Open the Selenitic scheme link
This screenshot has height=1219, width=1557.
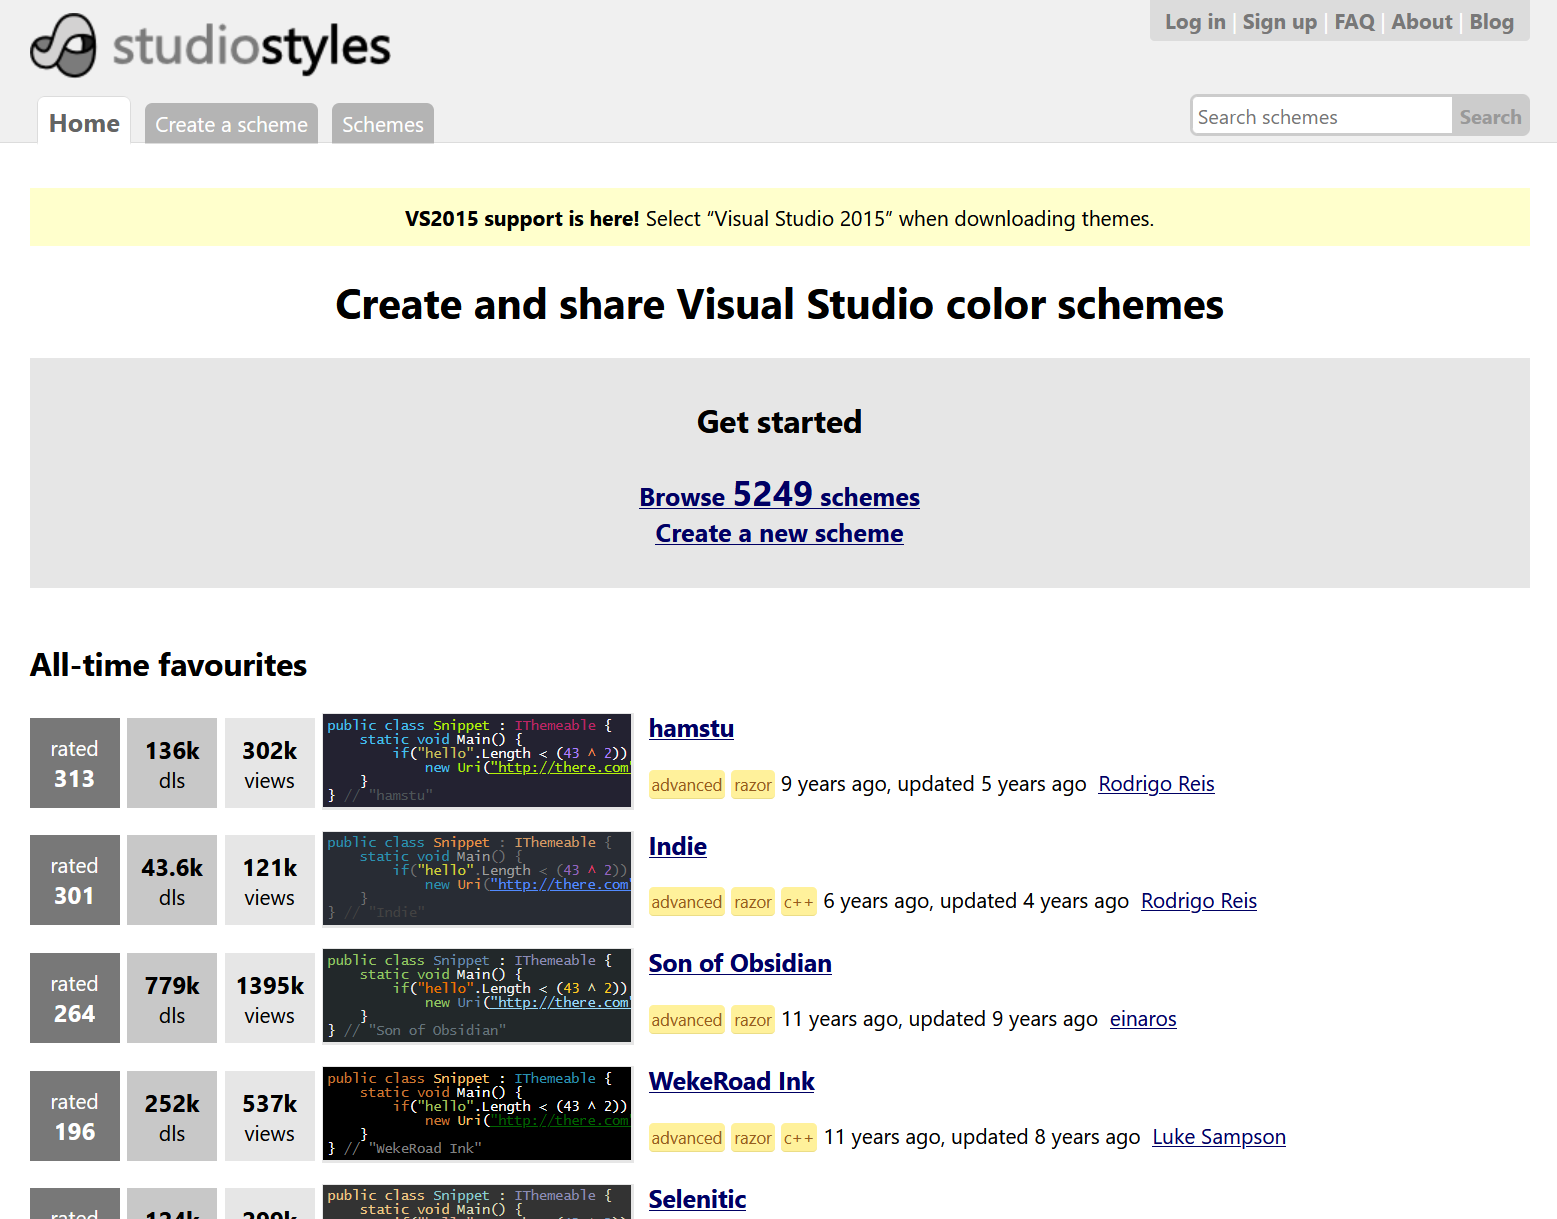(697, 1199)
